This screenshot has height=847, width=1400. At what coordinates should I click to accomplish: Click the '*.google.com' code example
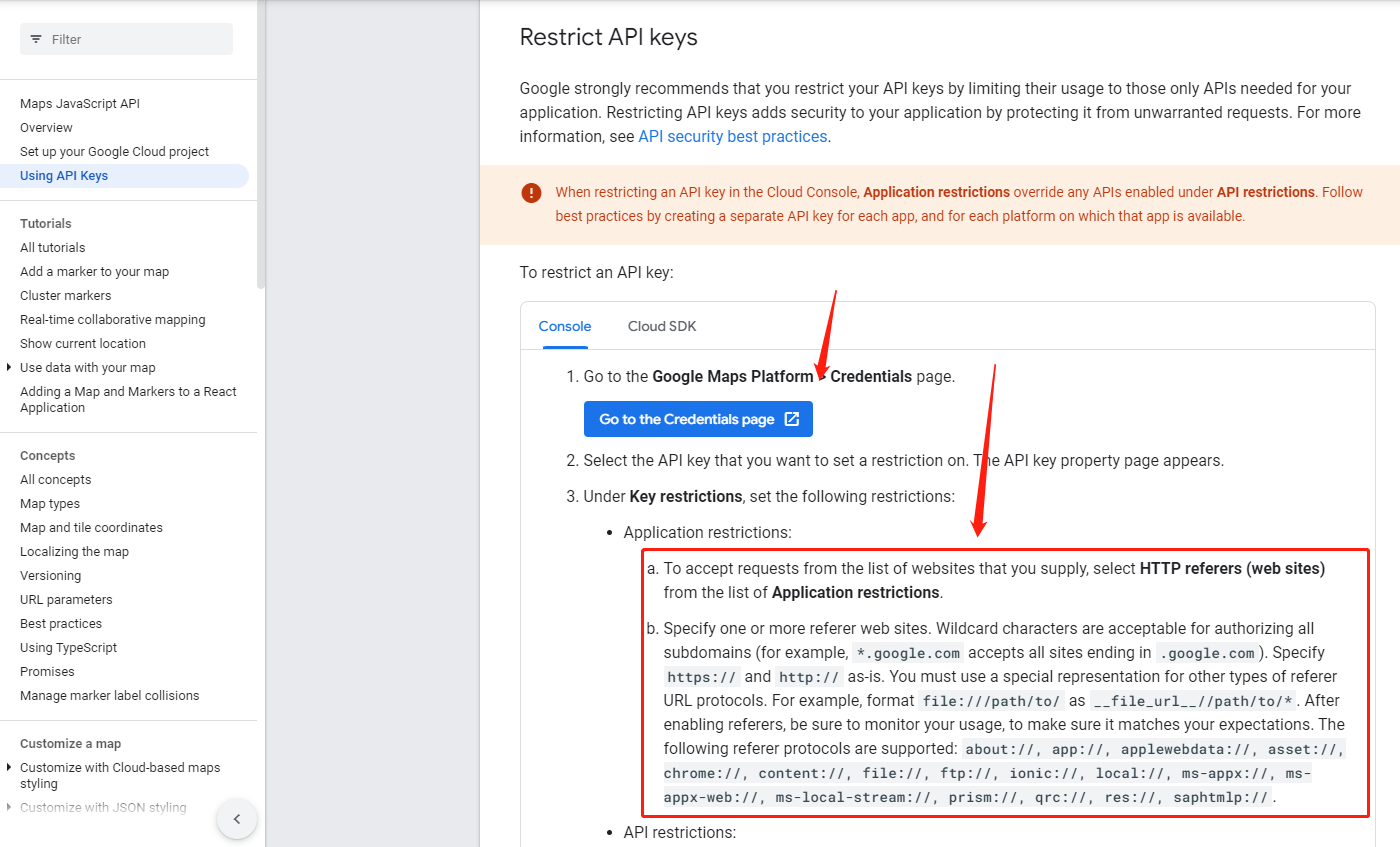(x=909, y=653)
